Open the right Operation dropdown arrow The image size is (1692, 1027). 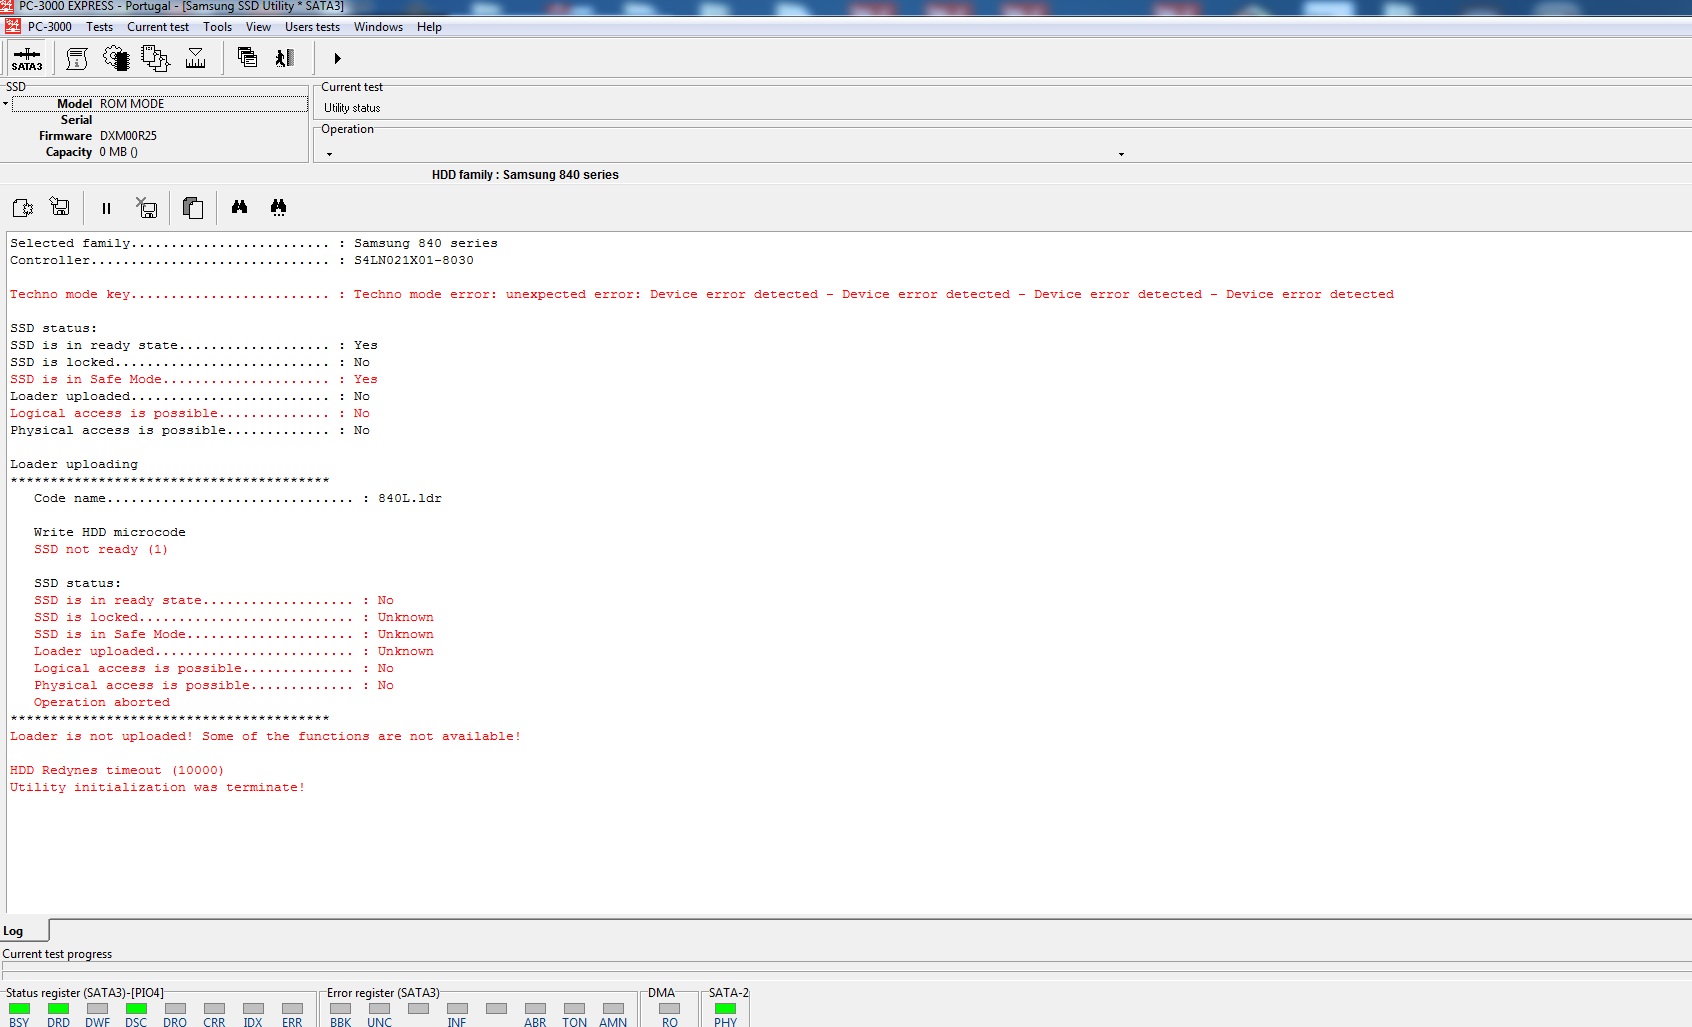click(x=1121, y=154)
